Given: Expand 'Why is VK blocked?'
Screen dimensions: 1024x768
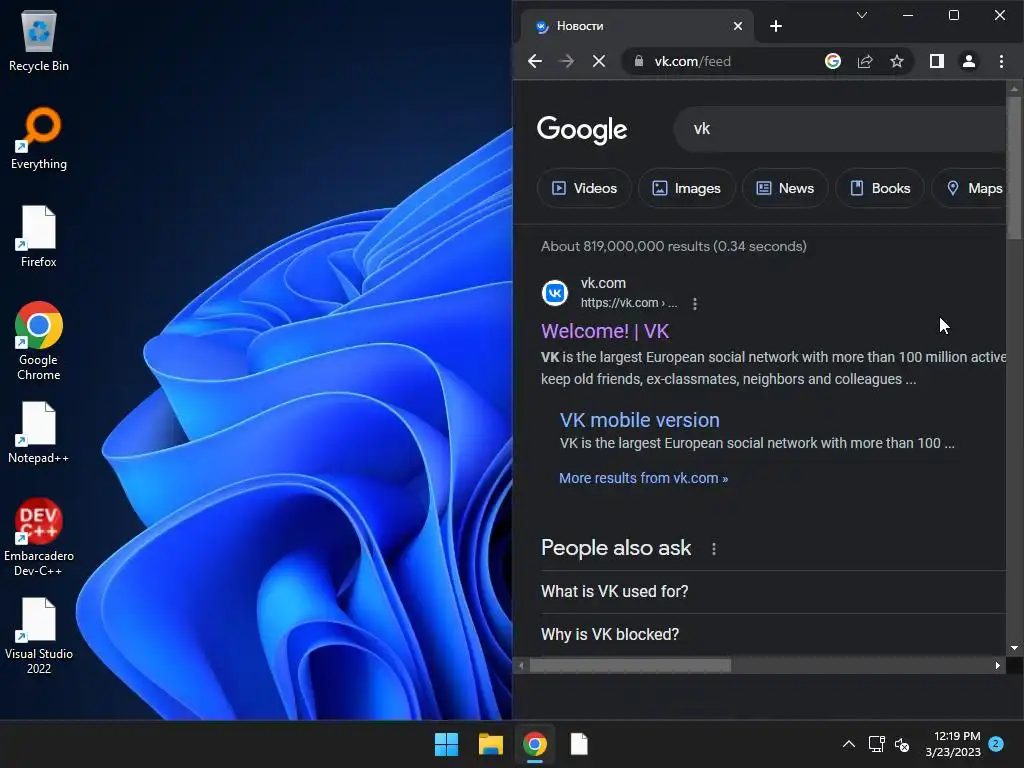Looking at the screenshot, I should 773,635.
